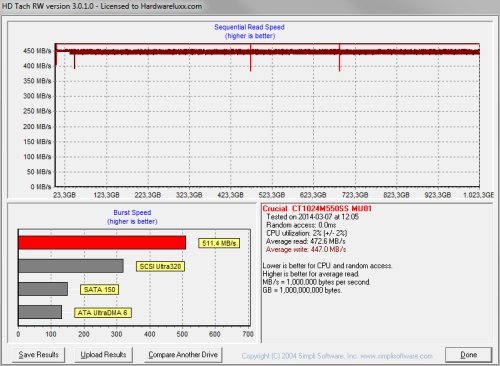Click the Done button
The height and width of the screenshot is (366, 500).
pyautogui.click(x=468, y=355)
